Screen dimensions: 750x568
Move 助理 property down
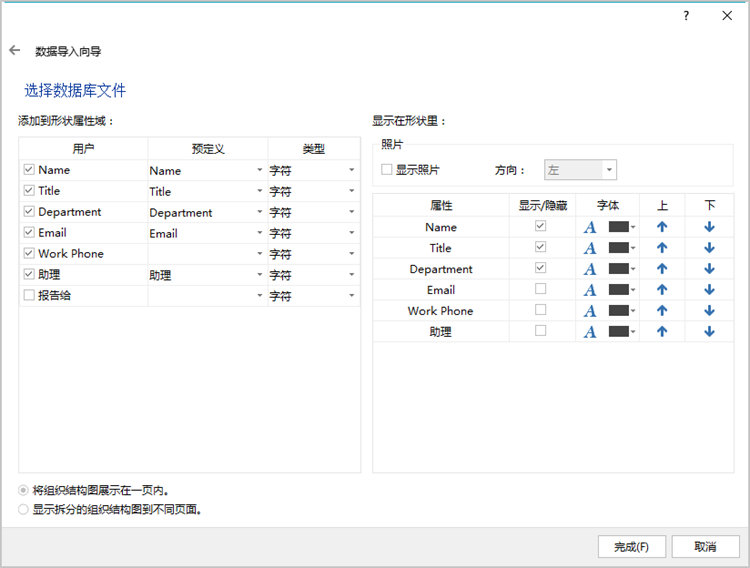pyautogui.click(x=709, y=332)
